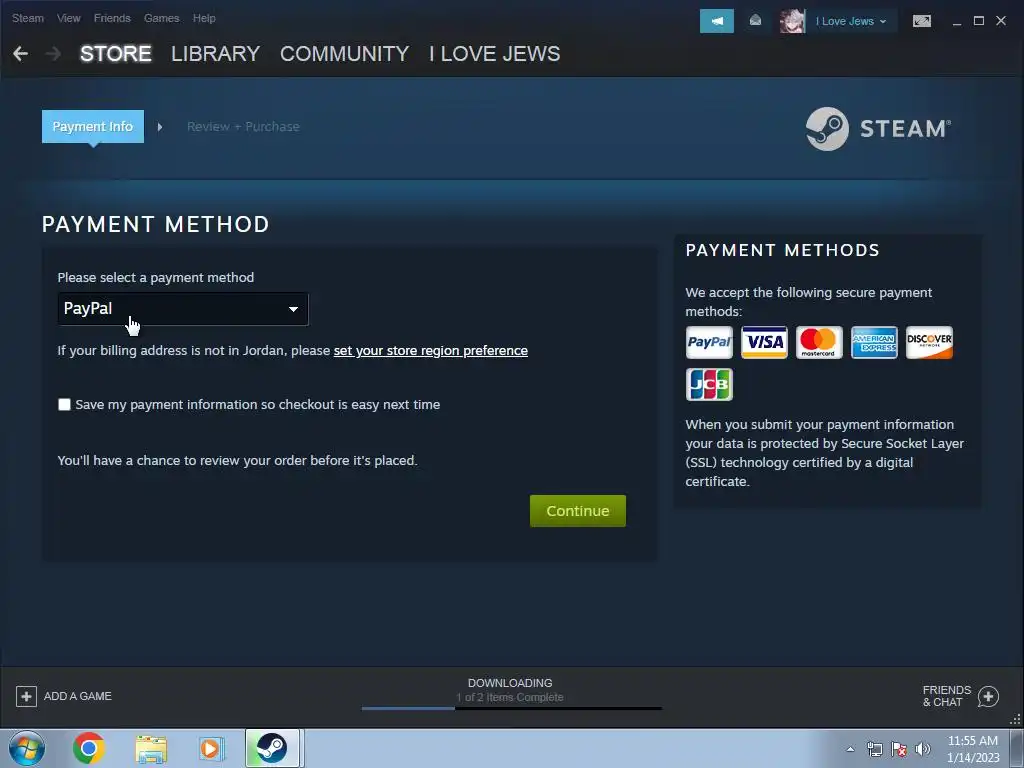Open File Explorer from the taskbar
This screenshot has width=1024, height=768.
point(151,748)
